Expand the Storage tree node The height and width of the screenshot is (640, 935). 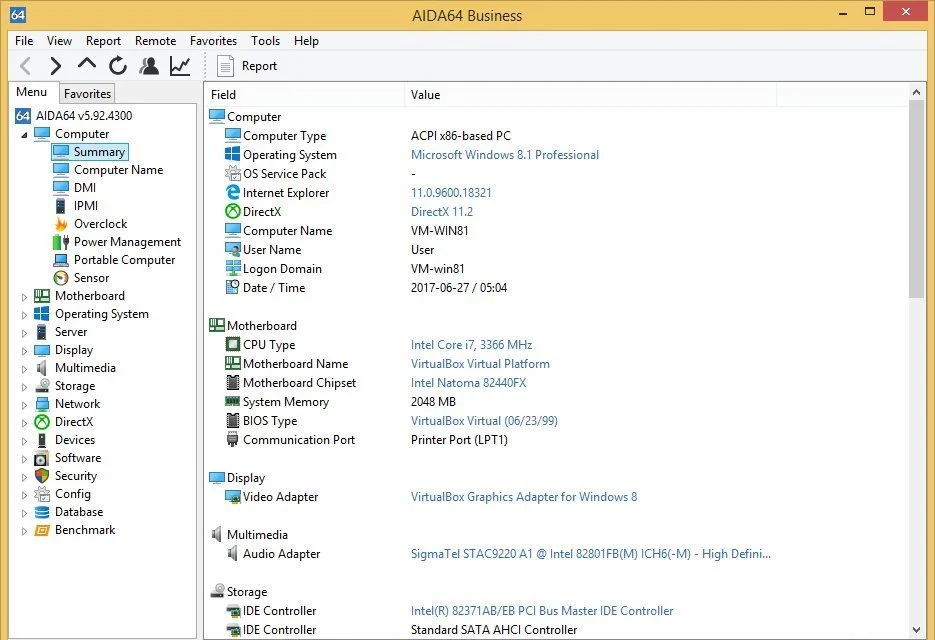pos(24,387)
